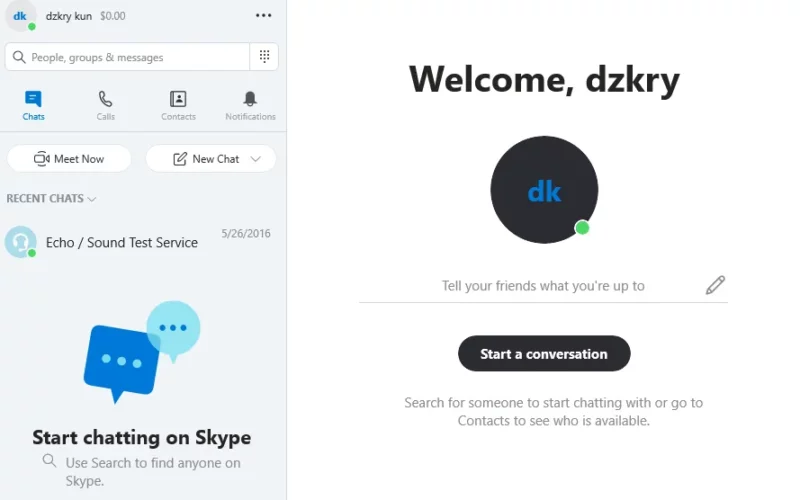800x500 pixels.
Task: Click the Echo Sound Test Service avatar
Action: point(20,242)
